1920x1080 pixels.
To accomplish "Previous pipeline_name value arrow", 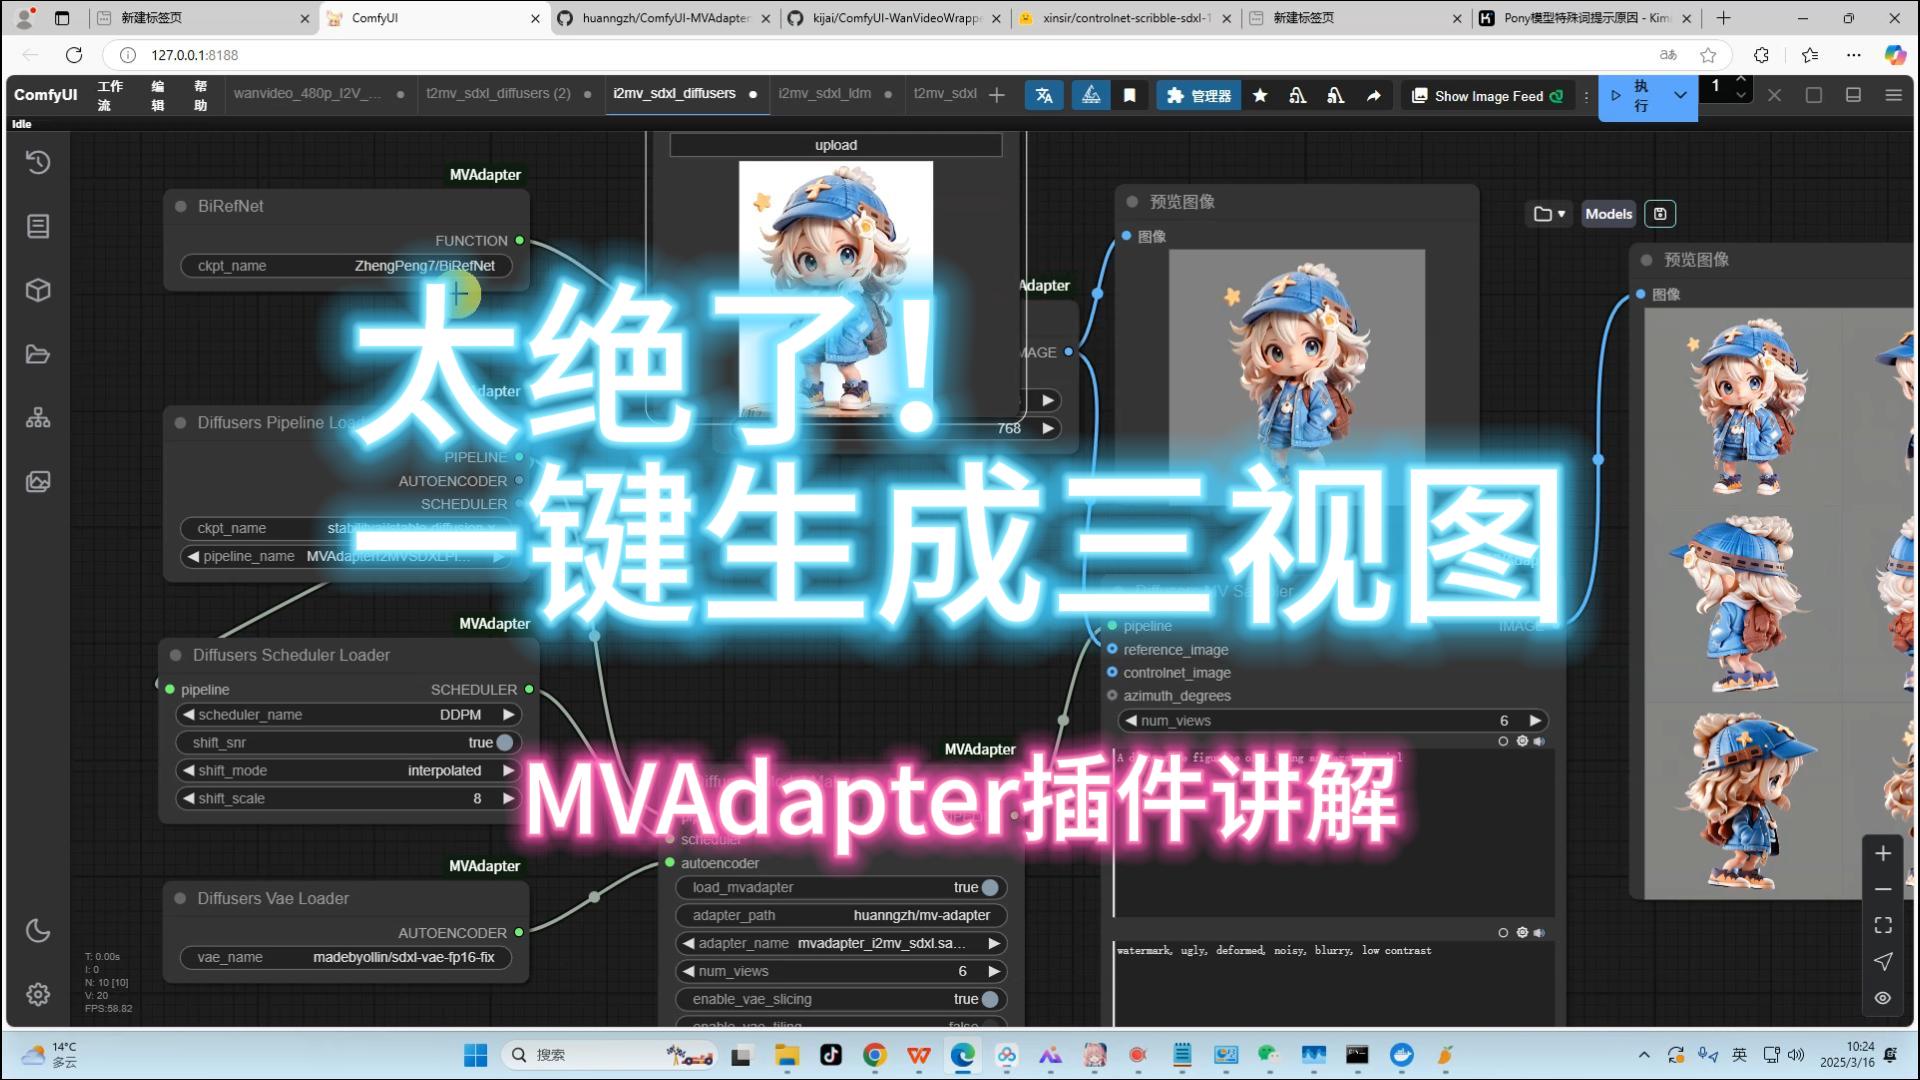I will (193, 557).
